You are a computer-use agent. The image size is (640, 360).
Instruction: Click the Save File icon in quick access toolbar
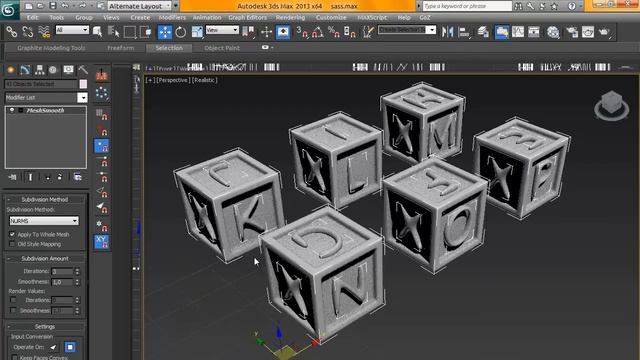click(x=53, y=6)
